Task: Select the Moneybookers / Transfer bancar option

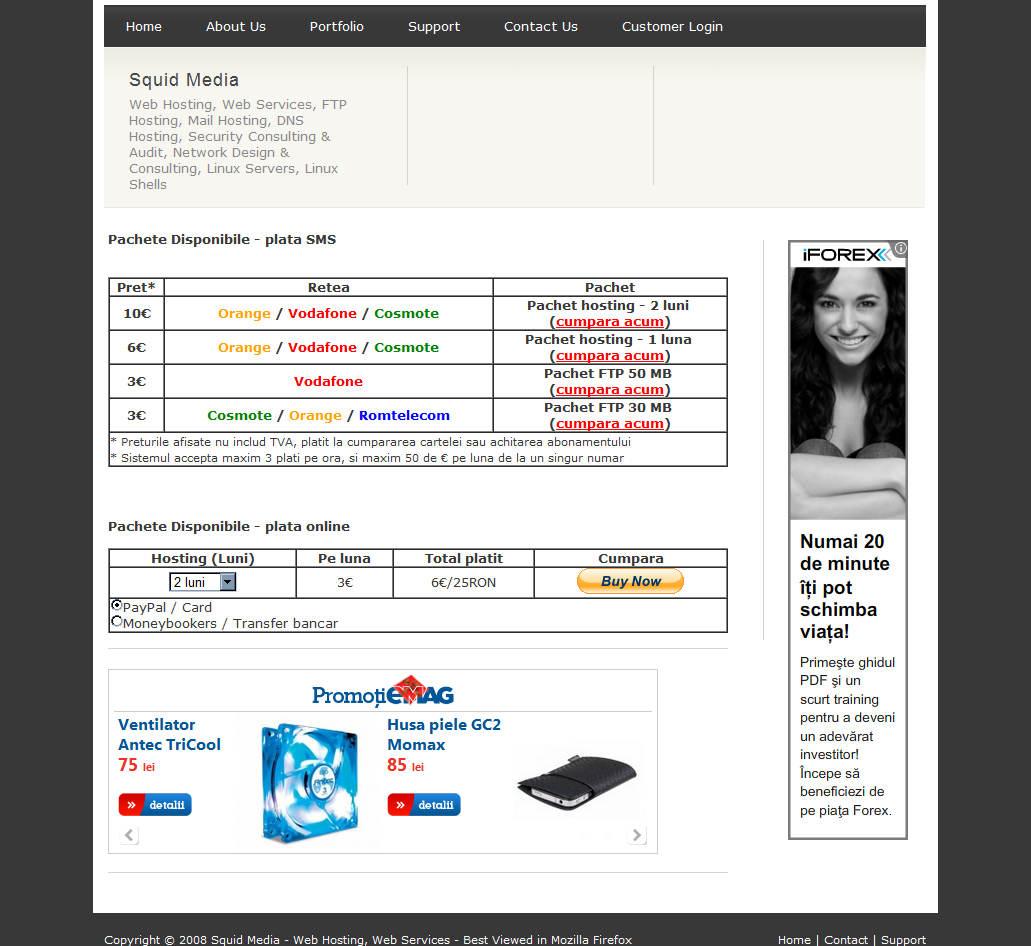Action: pos(116,620)
